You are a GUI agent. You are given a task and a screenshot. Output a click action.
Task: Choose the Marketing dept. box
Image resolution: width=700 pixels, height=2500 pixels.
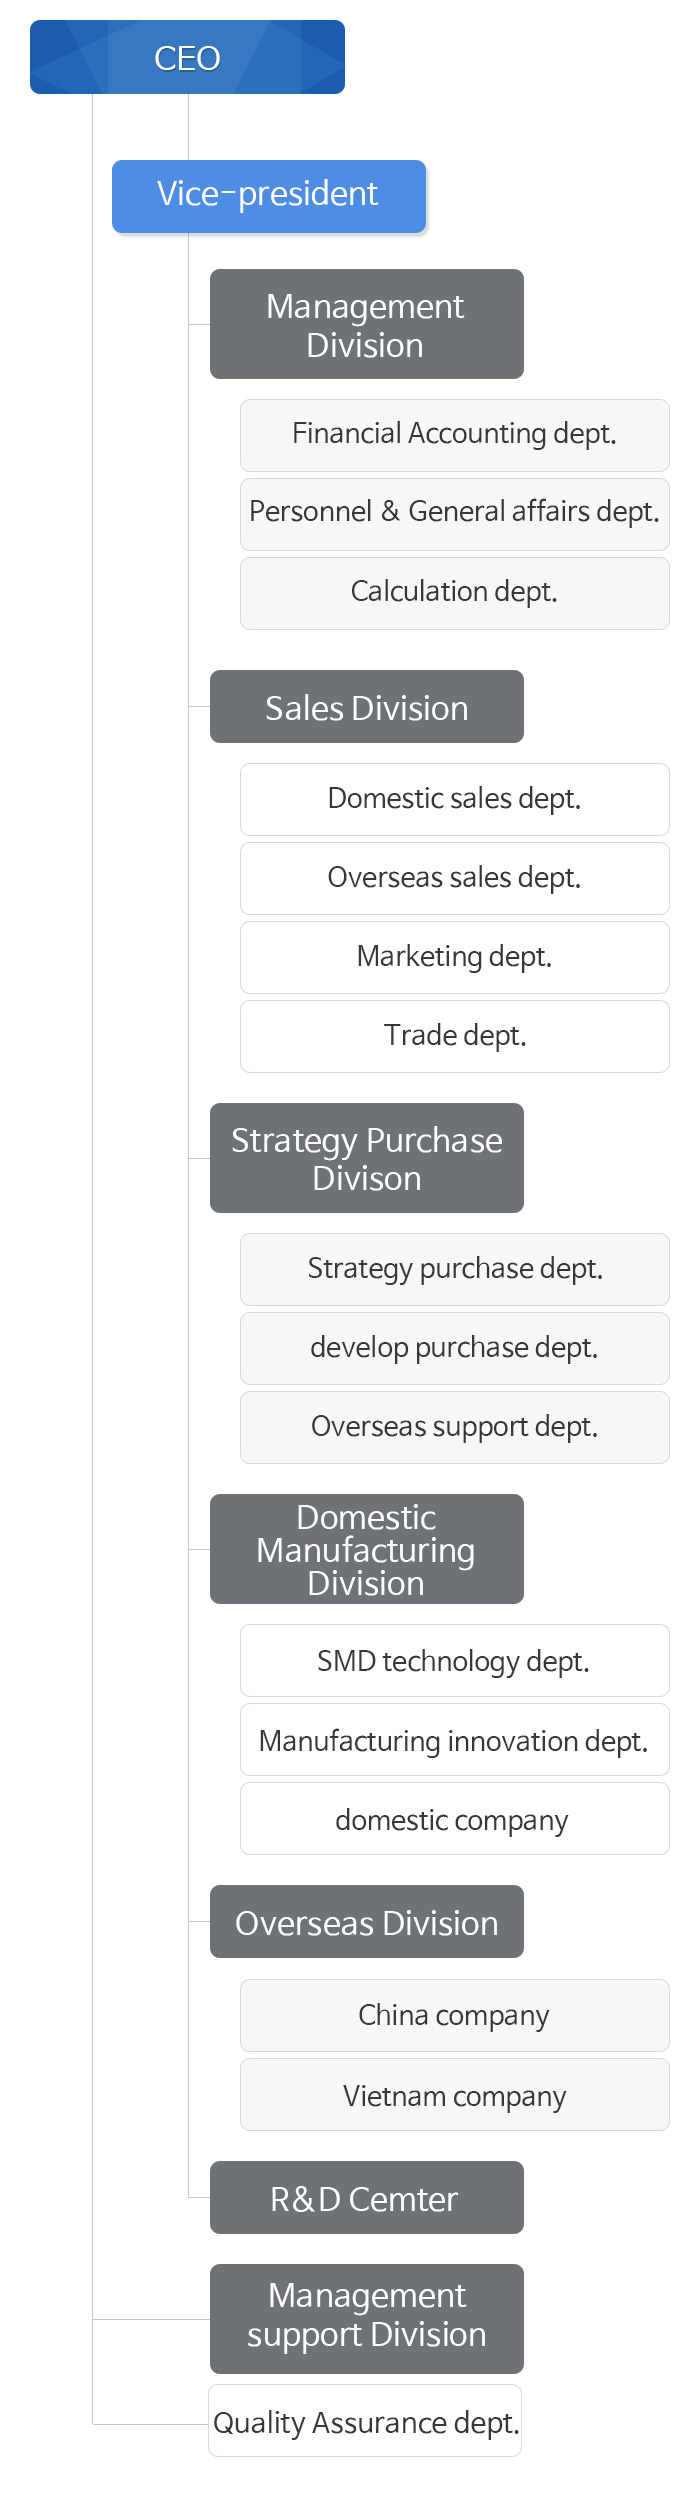pyautogui.click(x=454, y=957)
